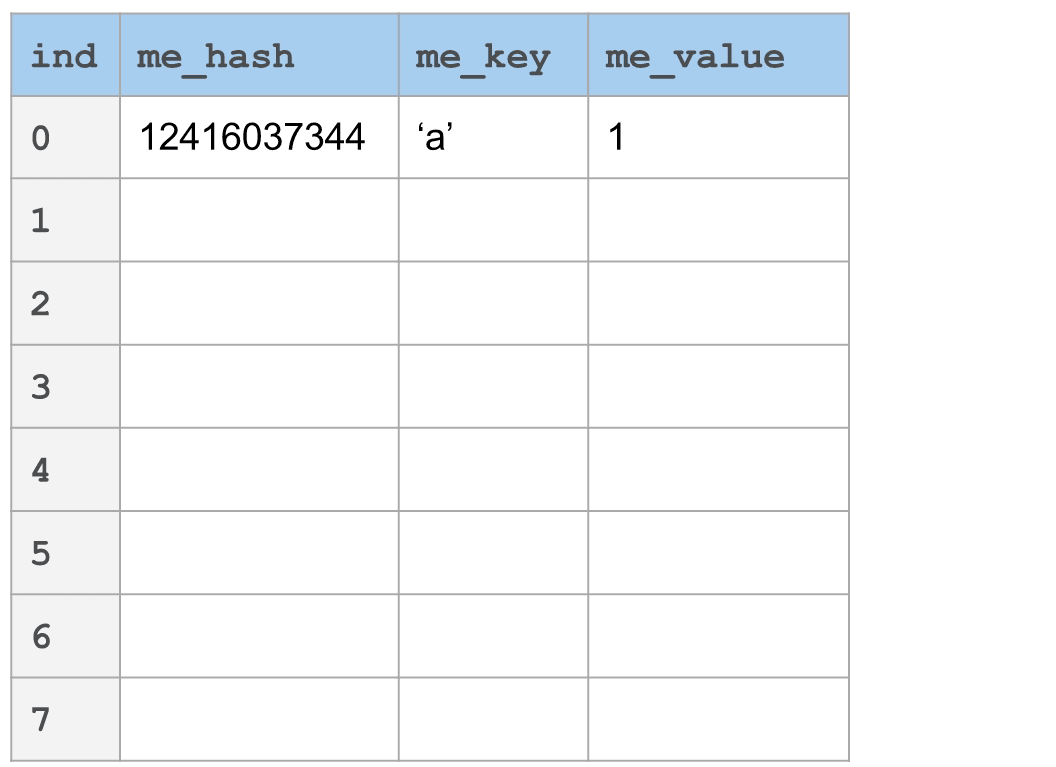
Task: Select the key cell containing 'a'
Action: 494,137
